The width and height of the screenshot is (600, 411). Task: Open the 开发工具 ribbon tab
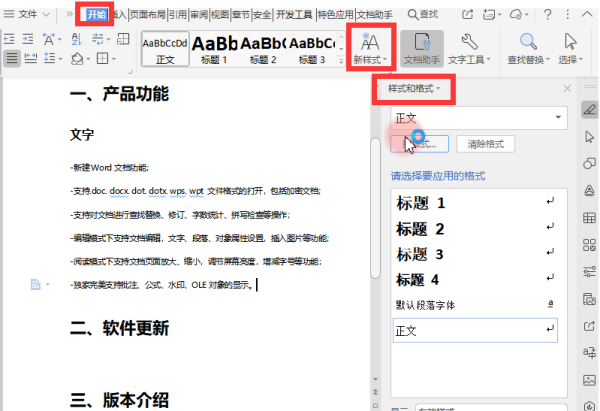294,15
